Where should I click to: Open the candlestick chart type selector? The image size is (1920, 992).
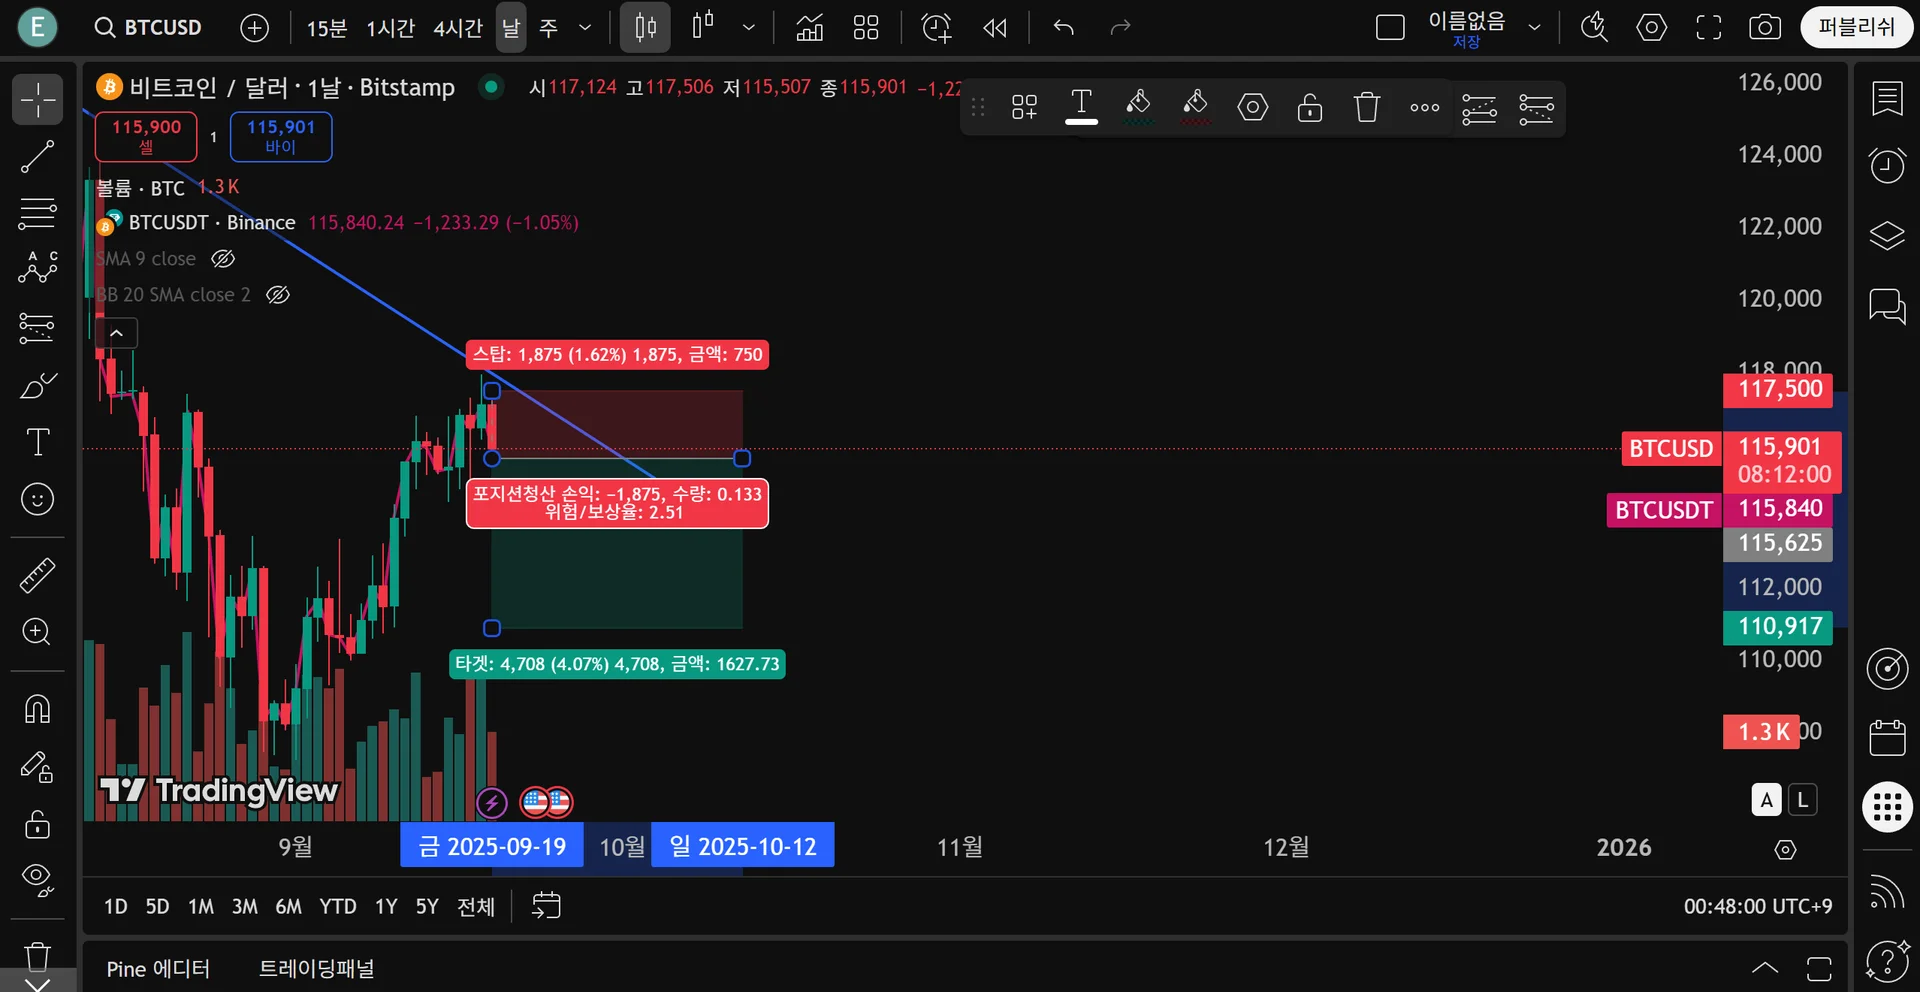pos(646,28)
